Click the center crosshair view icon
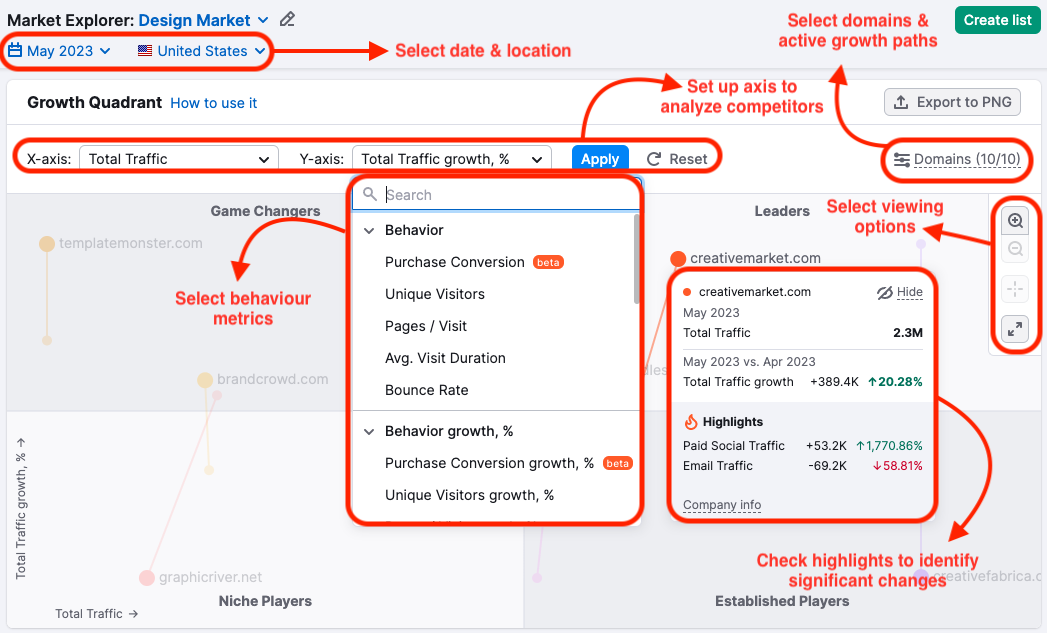This screenshot has width=1047, height=633. pyautogui.click(x=1015, y=290)
